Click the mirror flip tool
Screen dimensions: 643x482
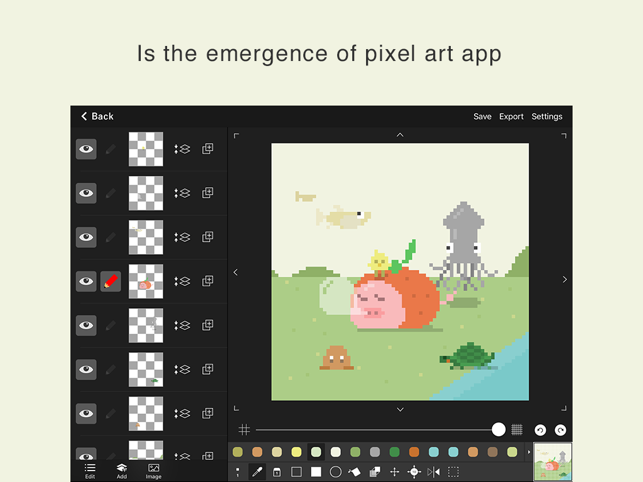433,472
